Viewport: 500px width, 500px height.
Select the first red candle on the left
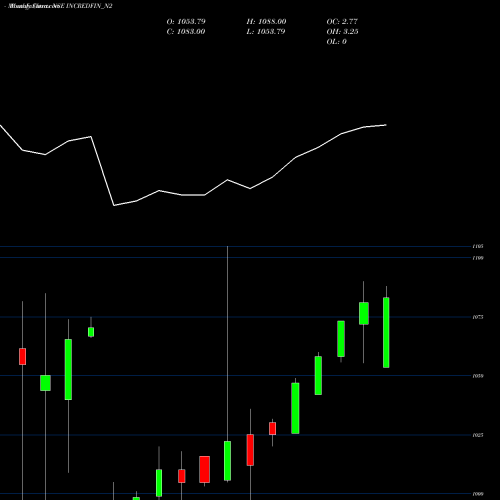(x=22, y=356)
